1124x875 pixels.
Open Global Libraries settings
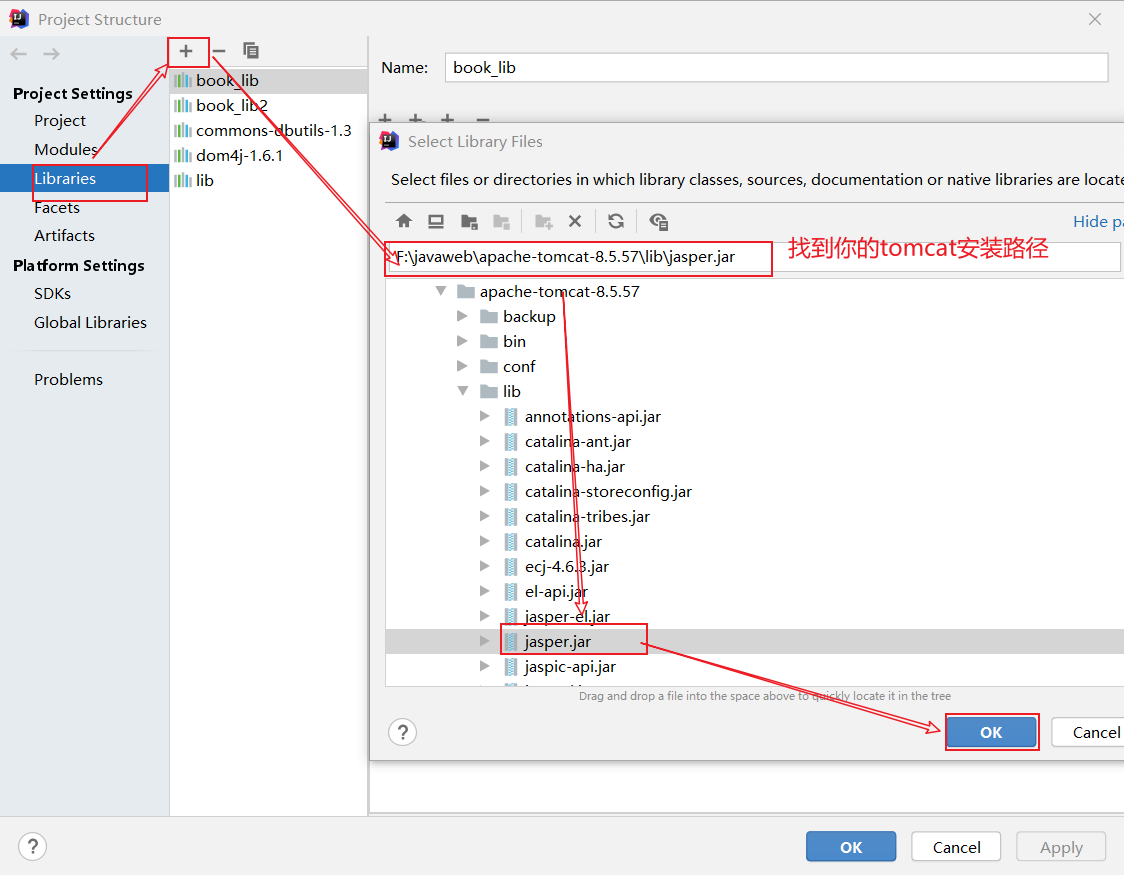(90, 322)
